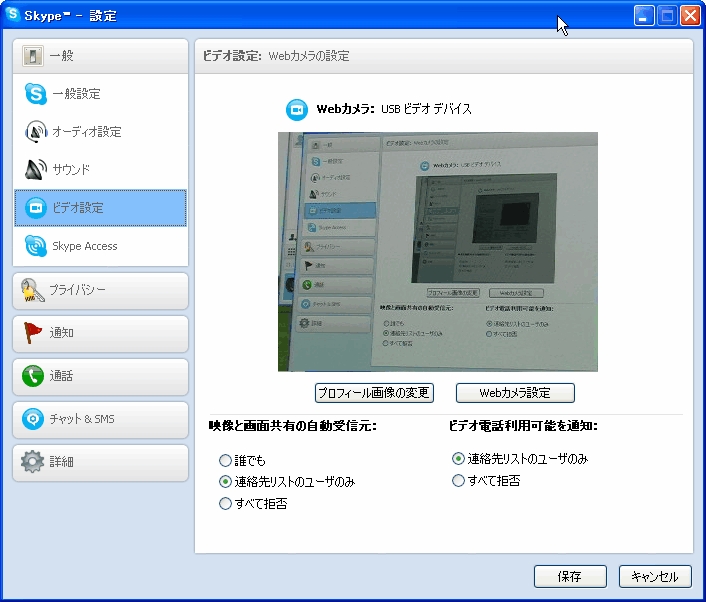Close the Skype settings window
This screenshot has width=706, height=602.
coord(690,16)
